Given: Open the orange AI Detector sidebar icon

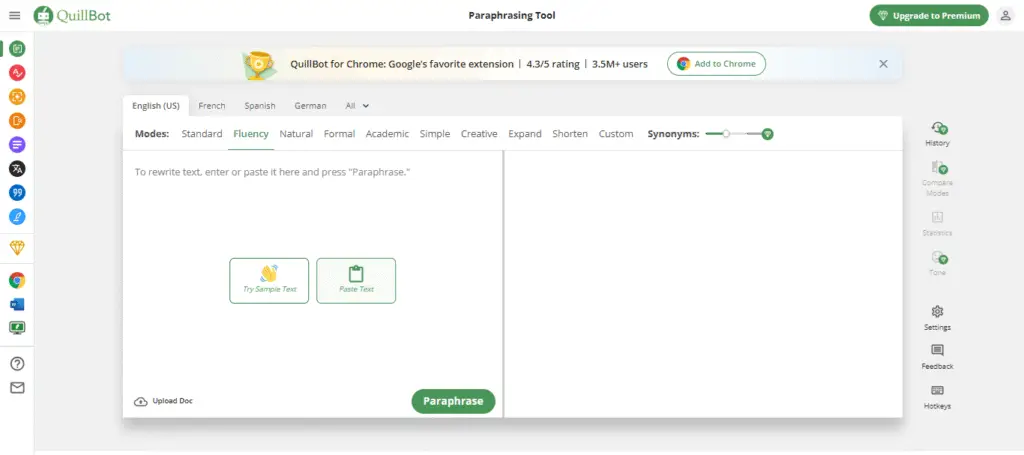Looking at the screenshot, I should click(17, 121).
